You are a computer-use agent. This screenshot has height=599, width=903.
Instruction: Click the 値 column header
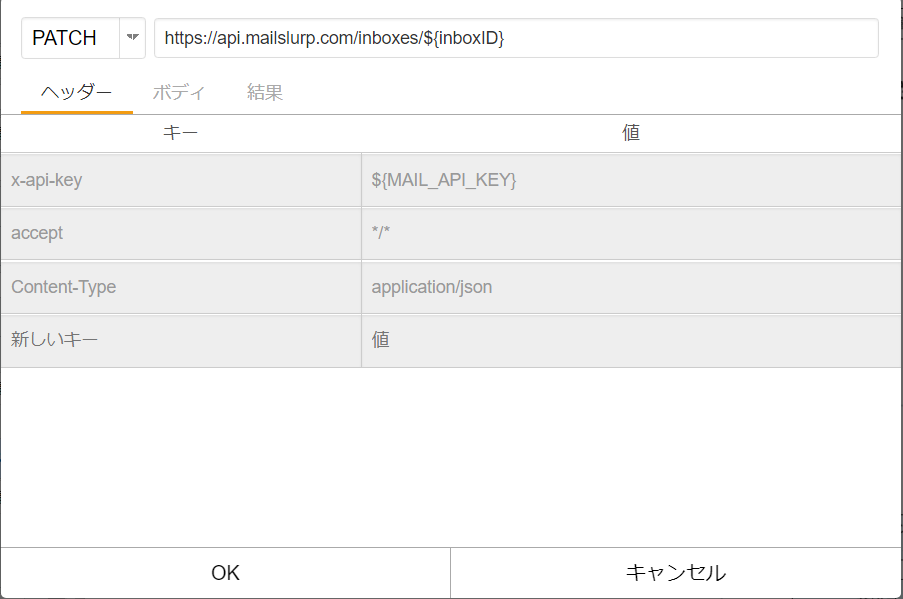[631, 133]
